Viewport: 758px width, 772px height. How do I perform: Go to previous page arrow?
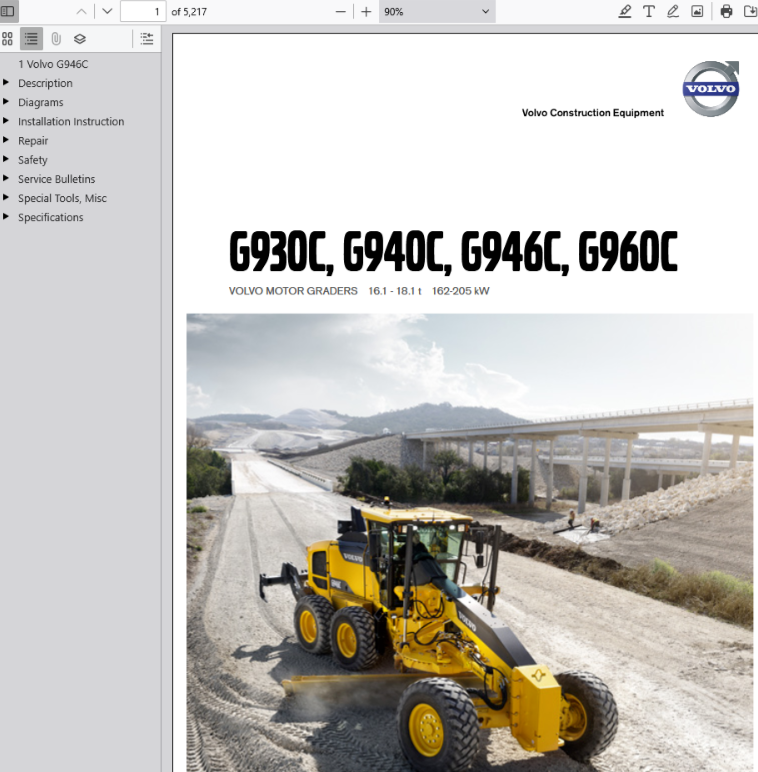coord(82,11)
